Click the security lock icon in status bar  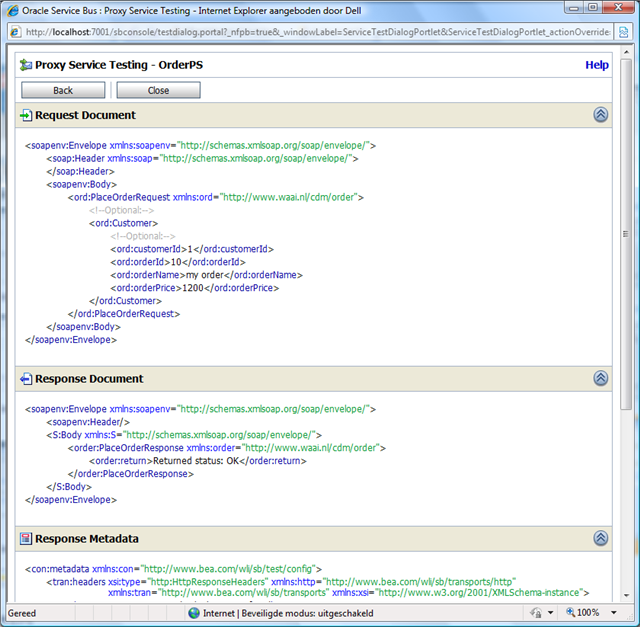click(536, 613)
